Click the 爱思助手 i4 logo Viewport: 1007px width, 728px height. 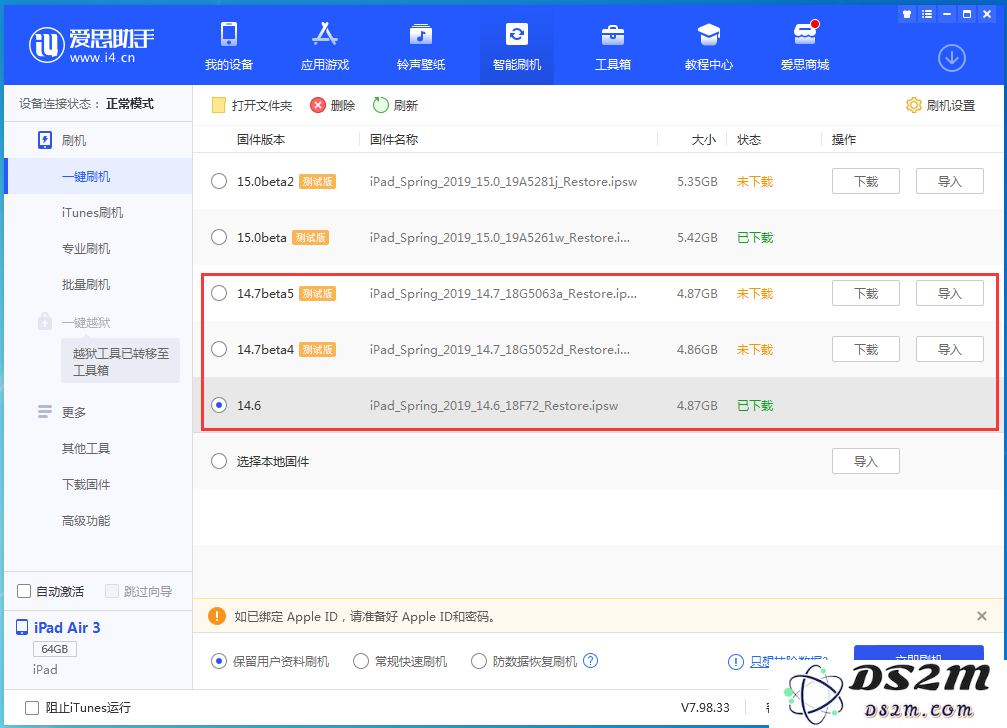coord(91,45)
